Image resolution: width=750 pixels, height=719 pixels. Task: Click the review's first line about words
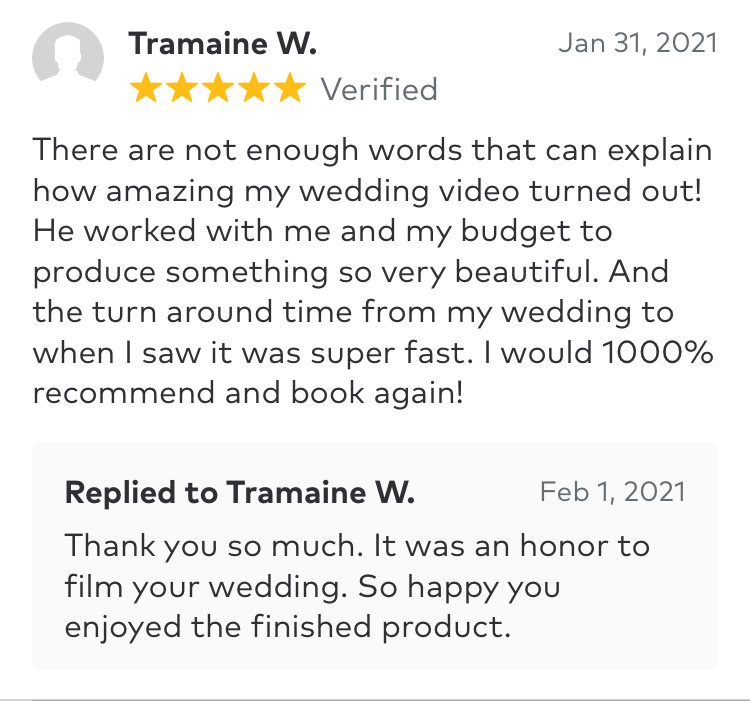click(x=372, y=151)
